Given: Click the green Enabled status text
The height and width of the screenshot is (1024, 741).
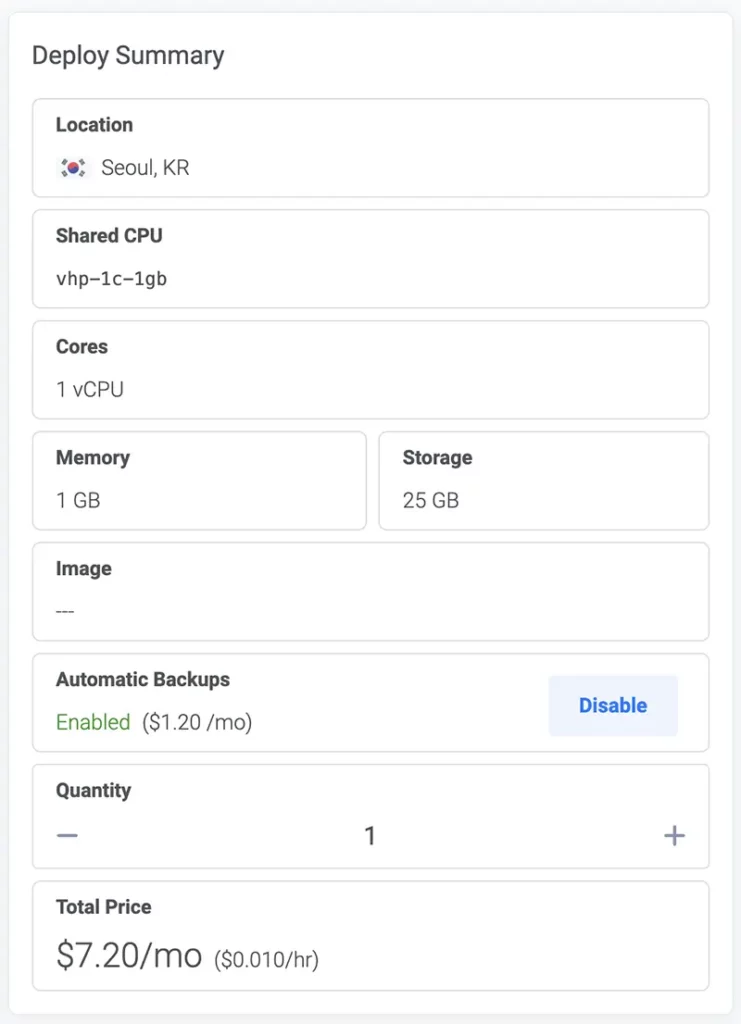Looking at the screenshot, I should pos(93,722).
